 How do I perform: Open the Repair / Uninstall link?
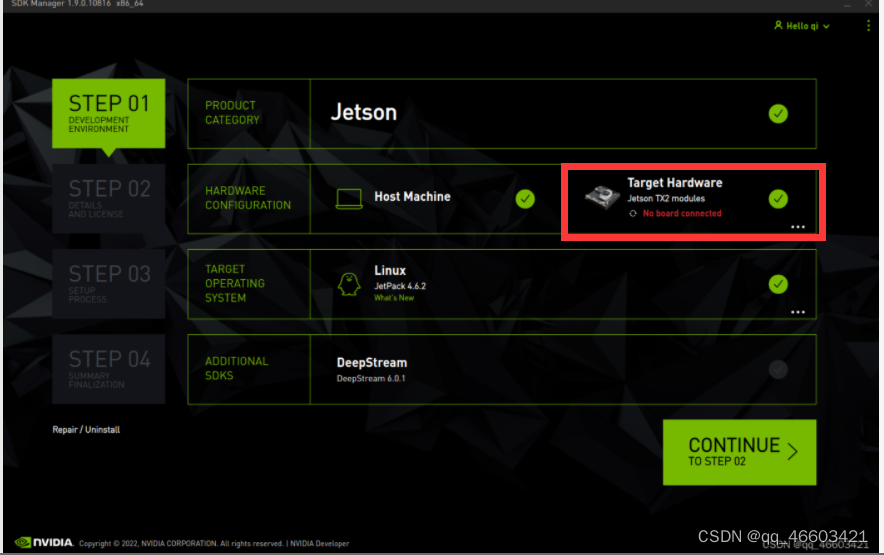point(86,430)
